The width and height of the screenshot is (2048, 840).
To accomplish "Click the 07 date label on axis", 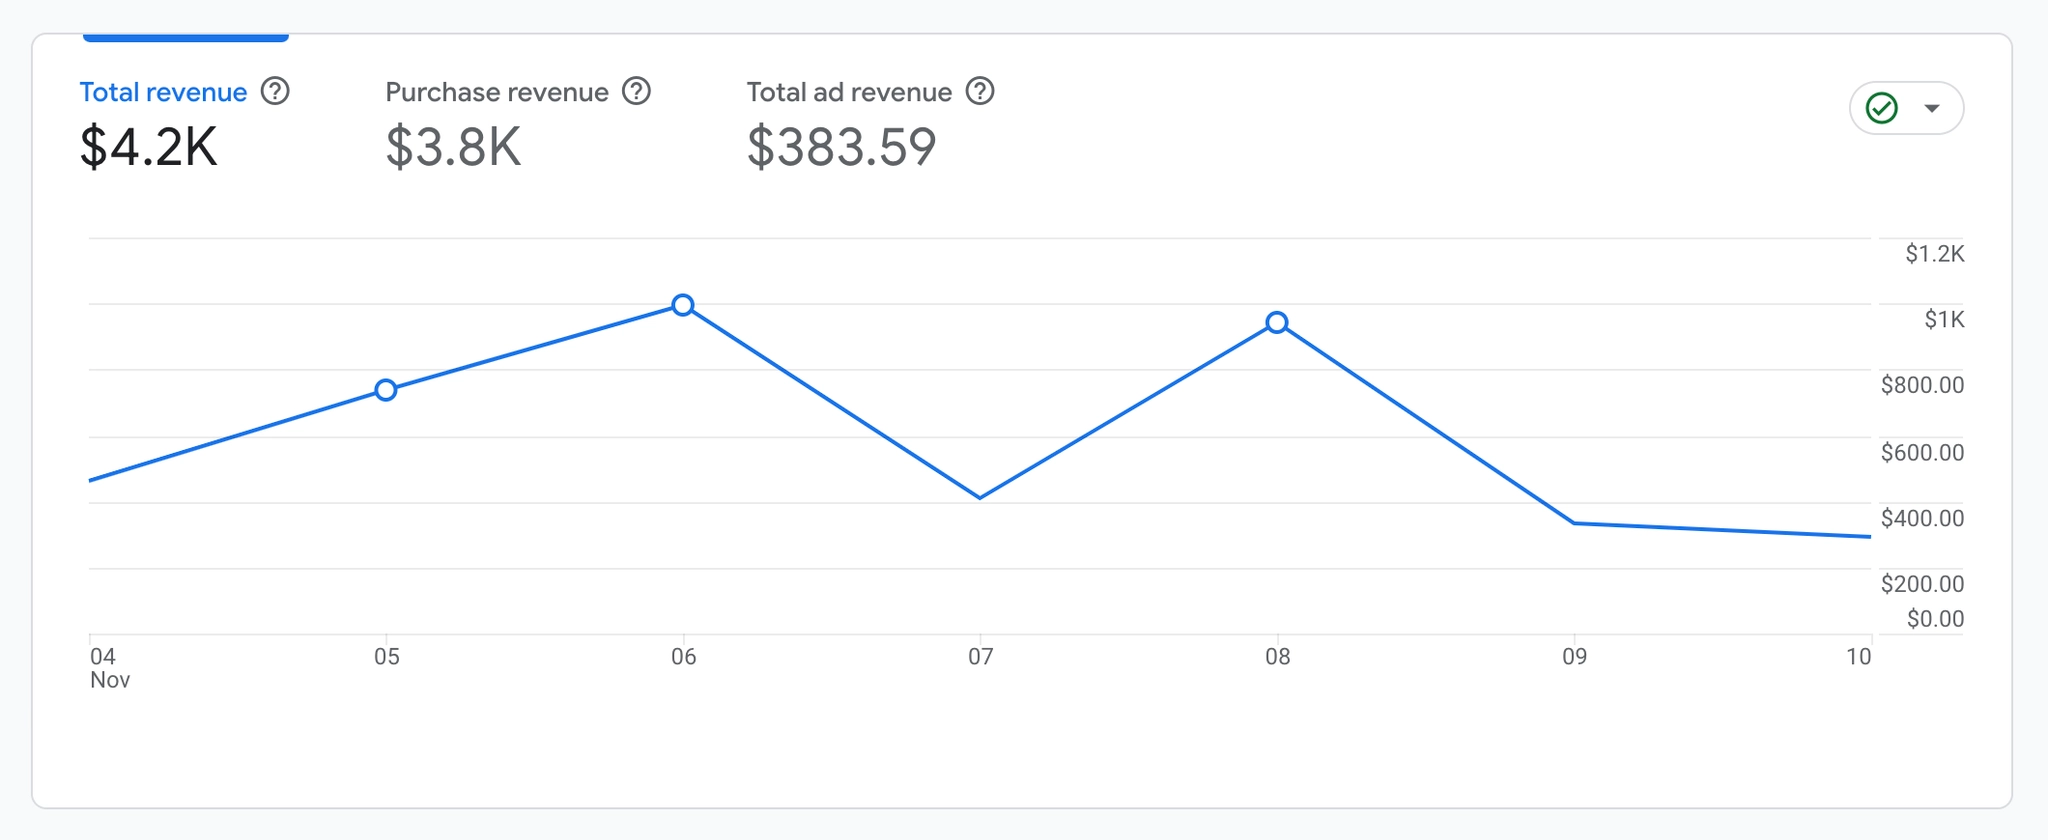I will coord(980,657).
